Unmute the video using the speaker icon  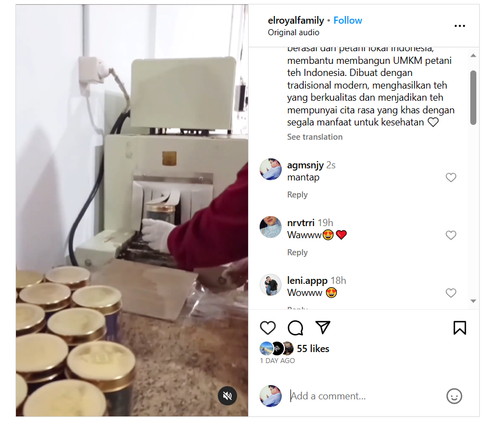[227, 396]
